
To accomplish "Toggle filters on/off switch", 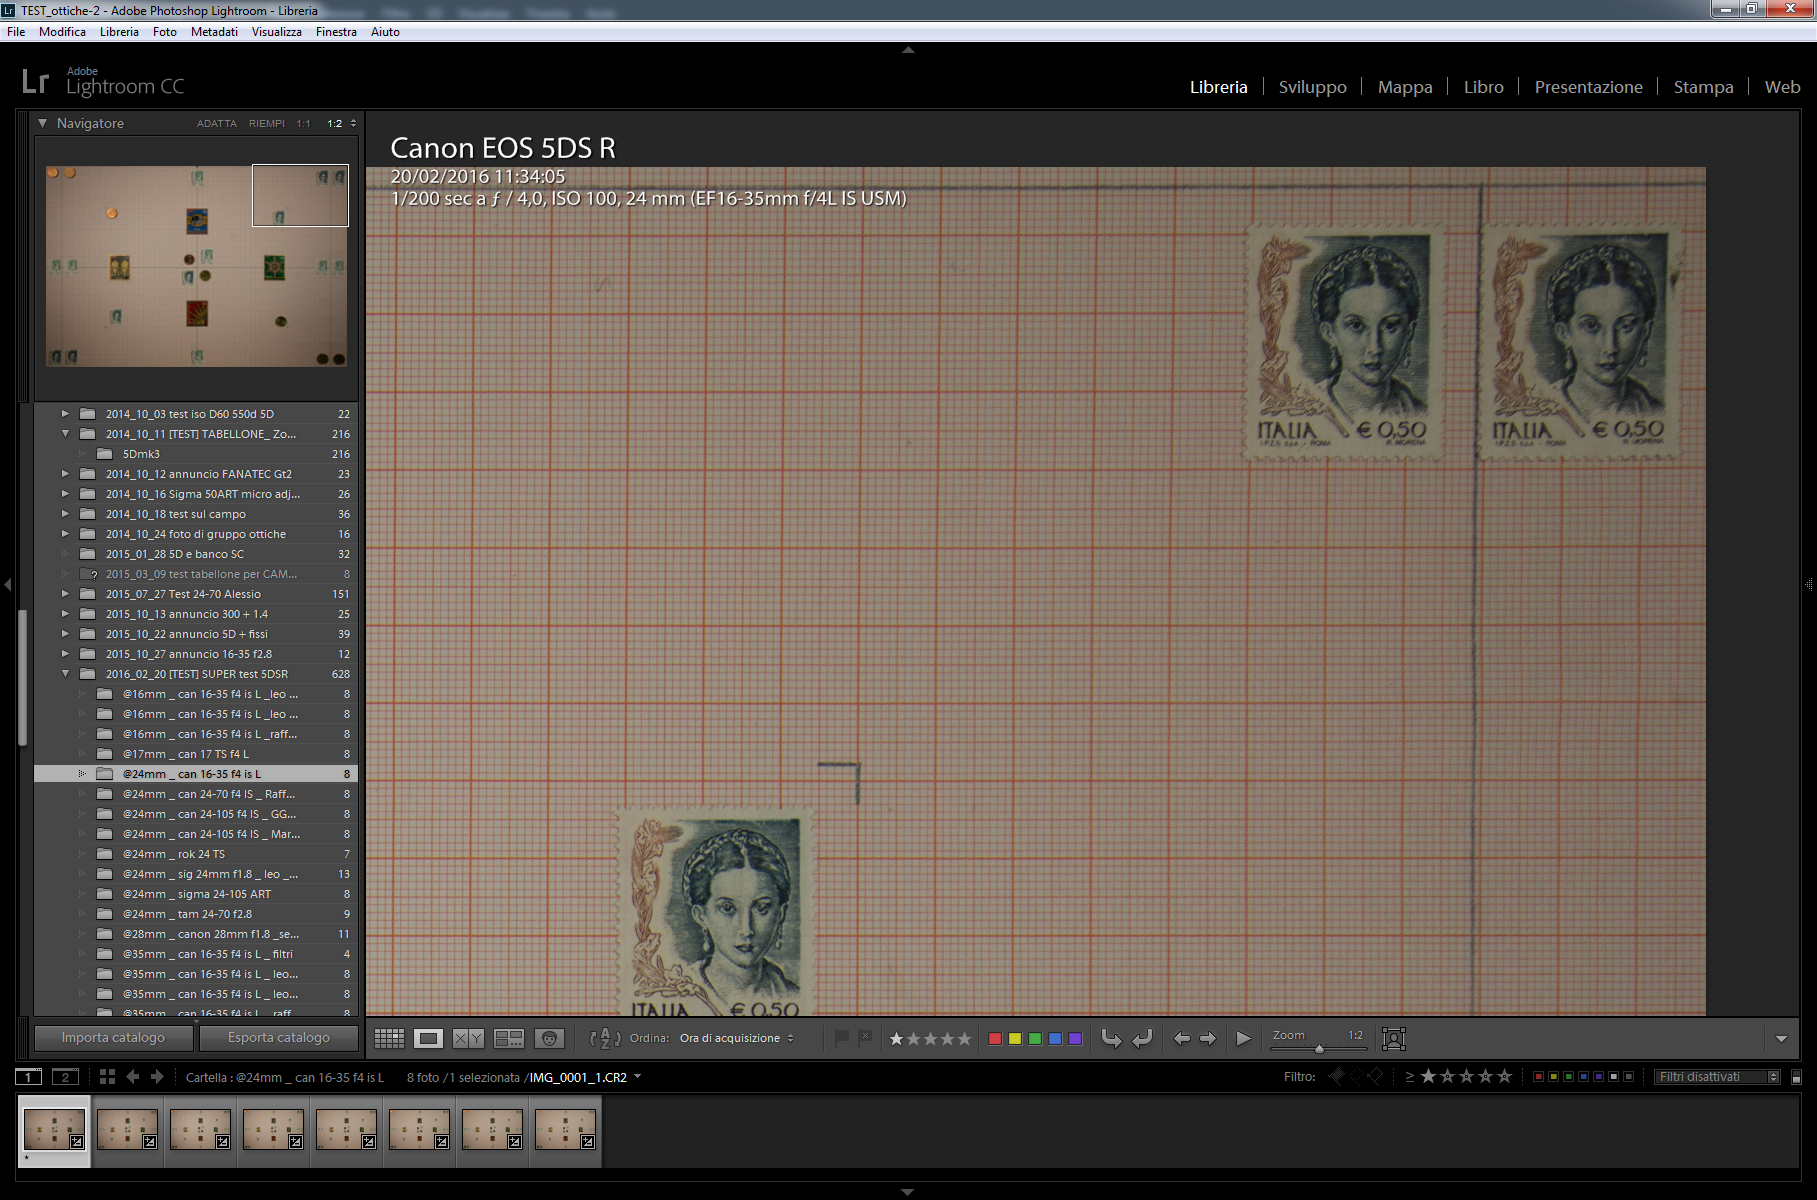I will (1796, 1077).
